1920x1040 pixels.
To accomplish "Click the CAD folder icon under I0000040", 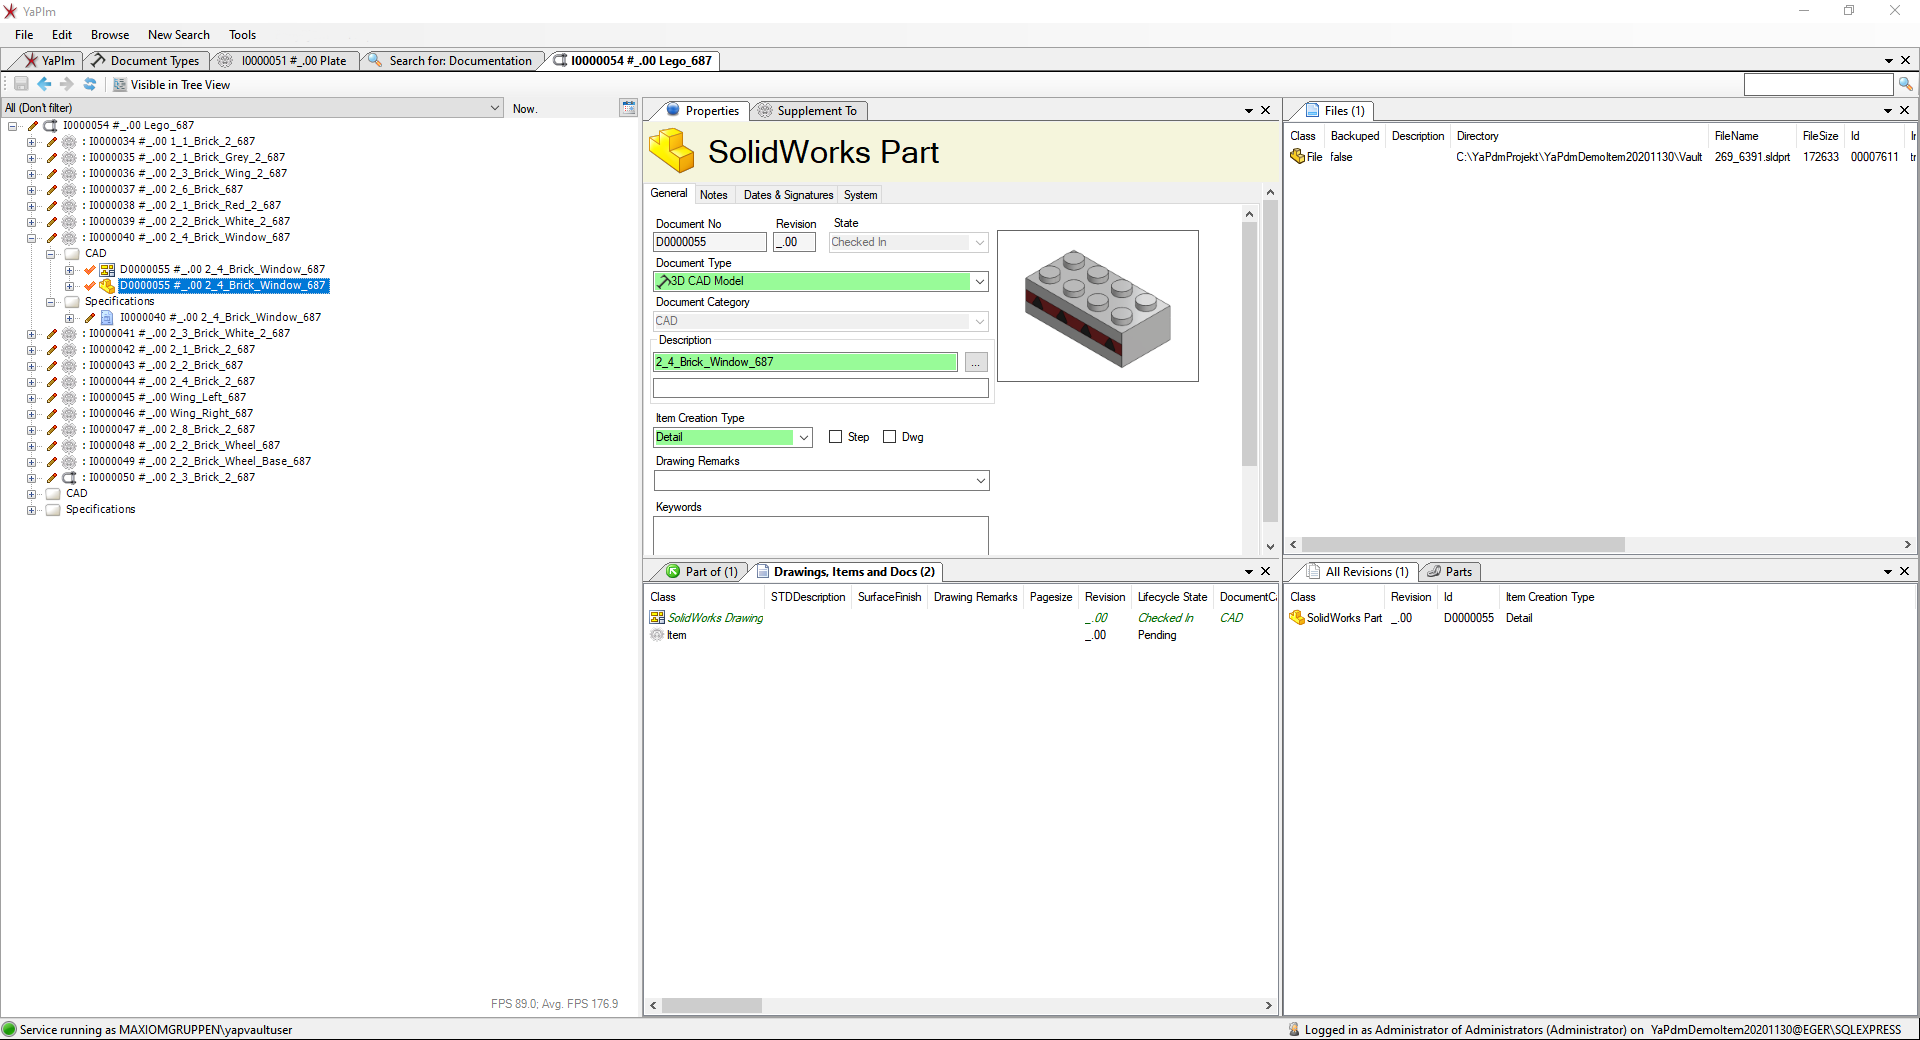I will (72, 254).
